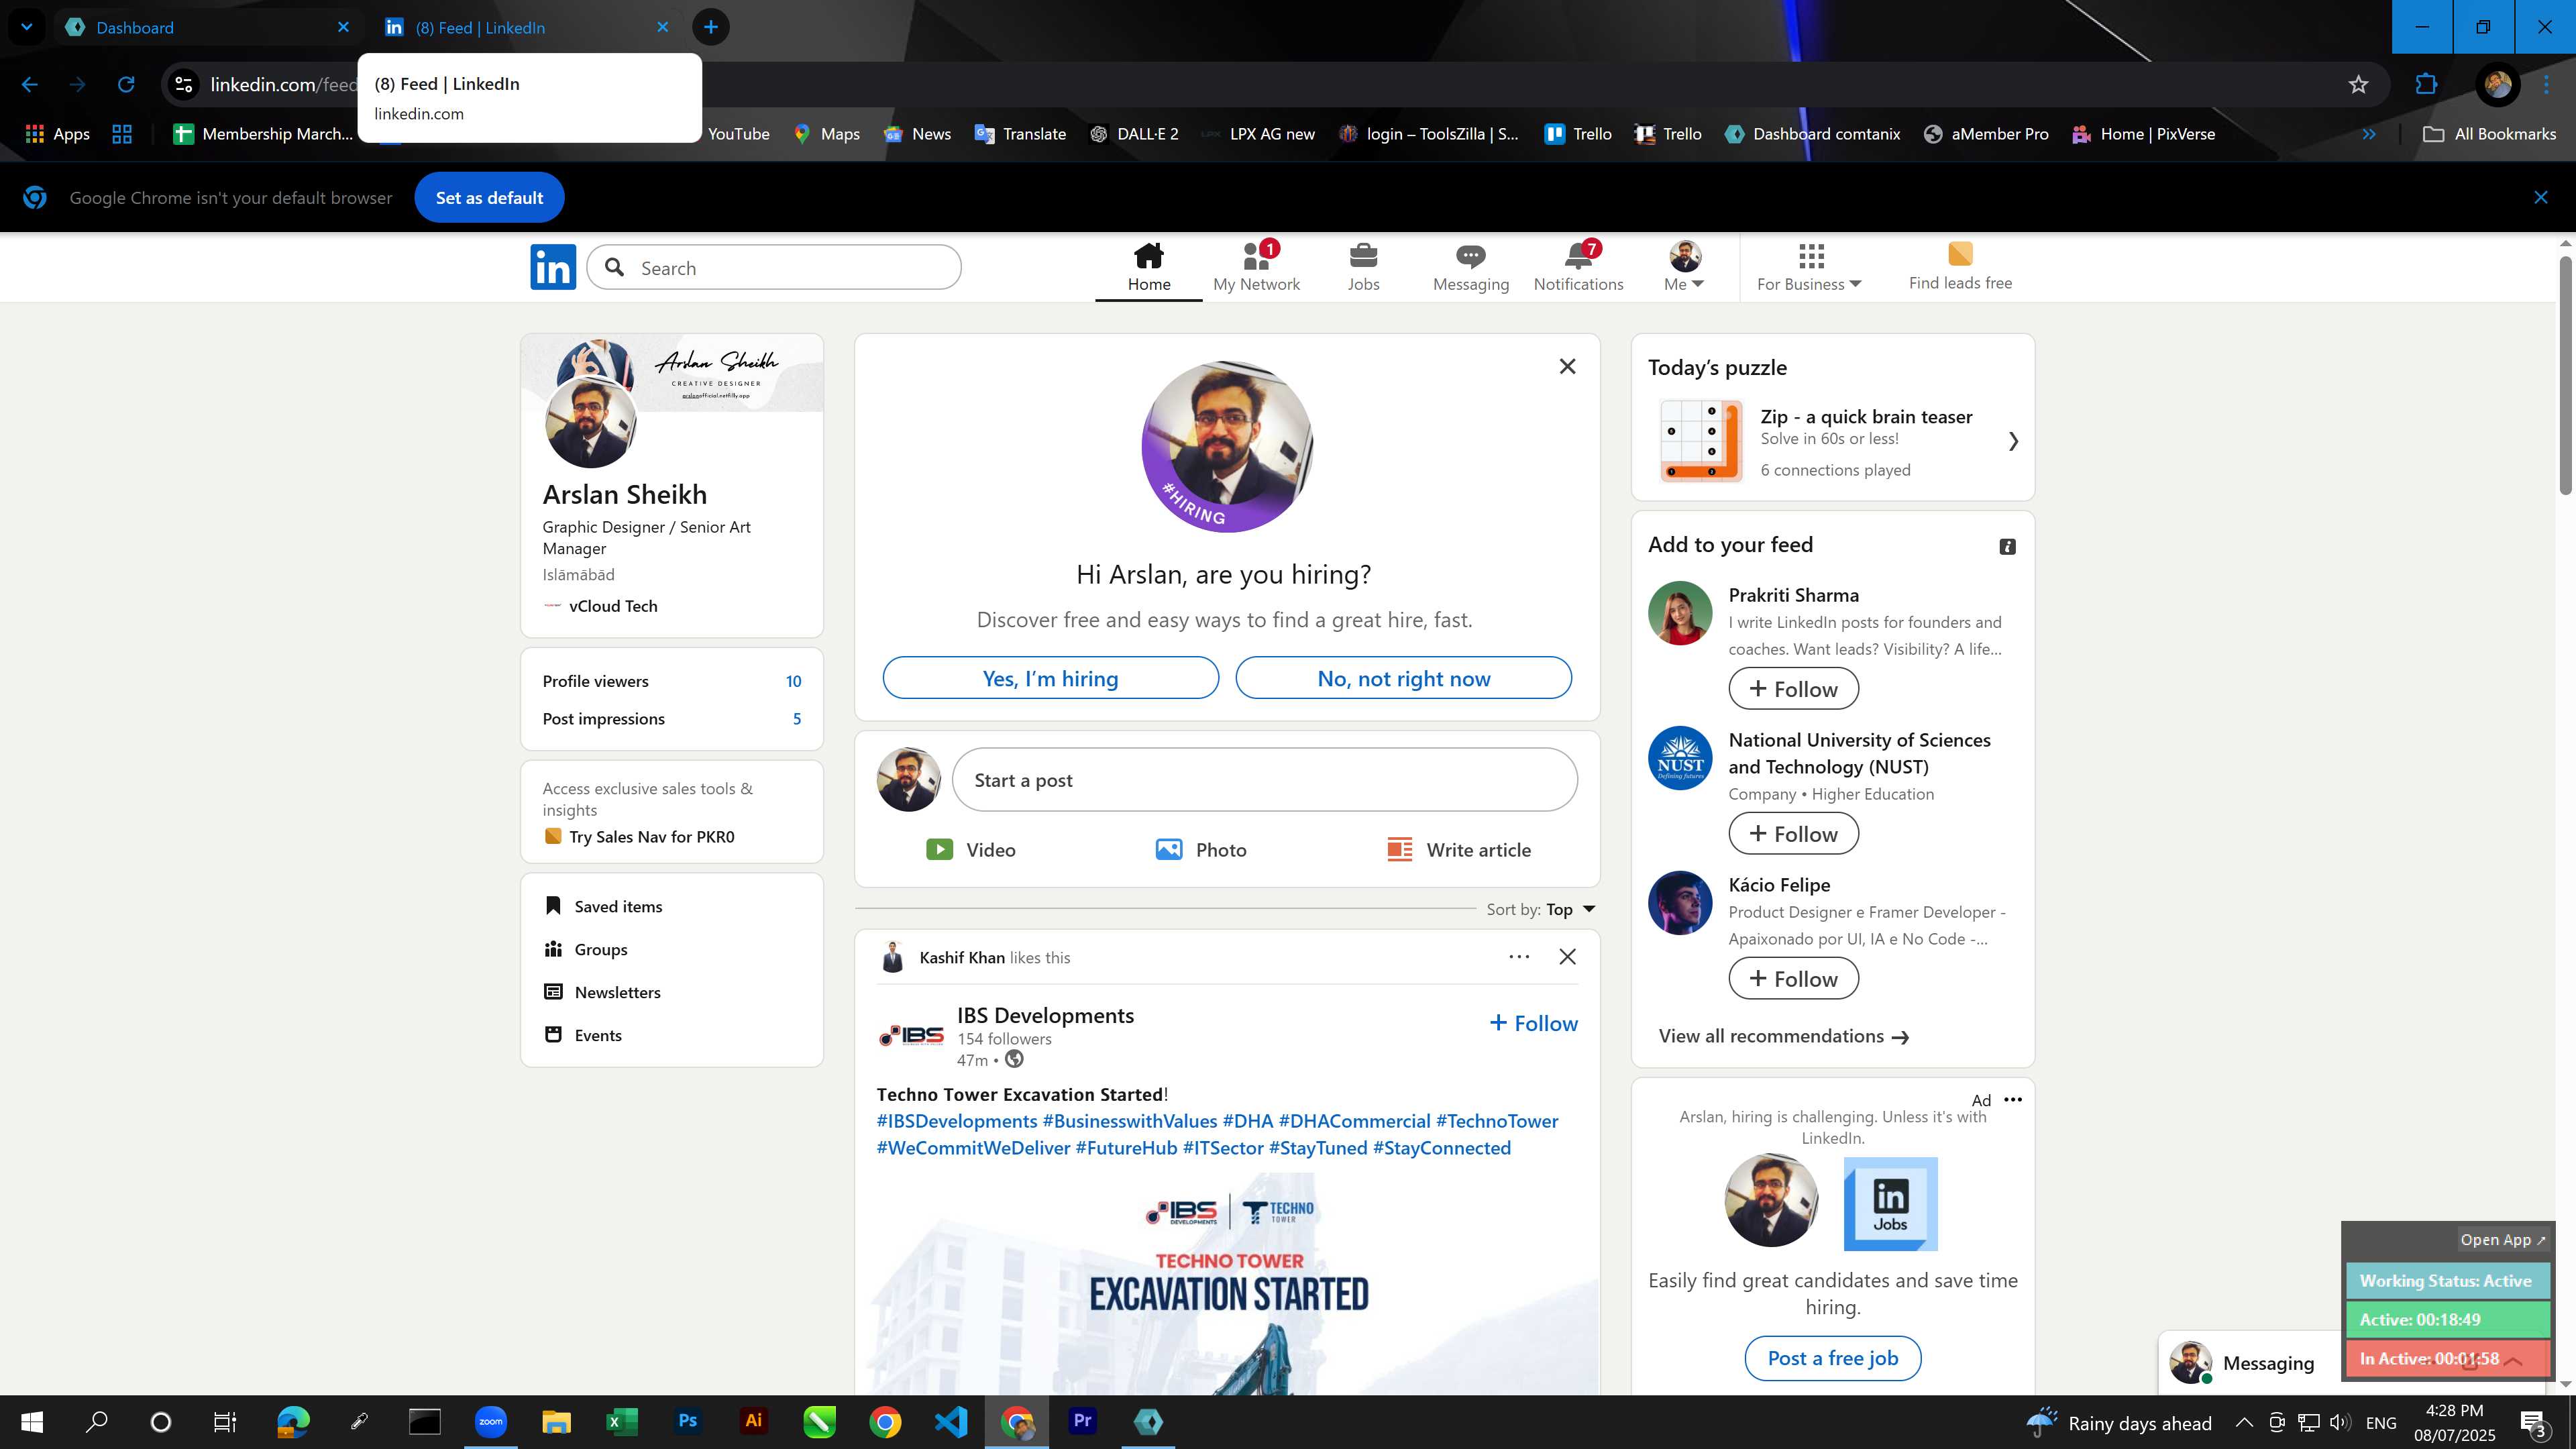The width and height of the screenshot is (2576, 1449).
Task: Expand Messaging overlay chevron
Action: point(2512,1363)
